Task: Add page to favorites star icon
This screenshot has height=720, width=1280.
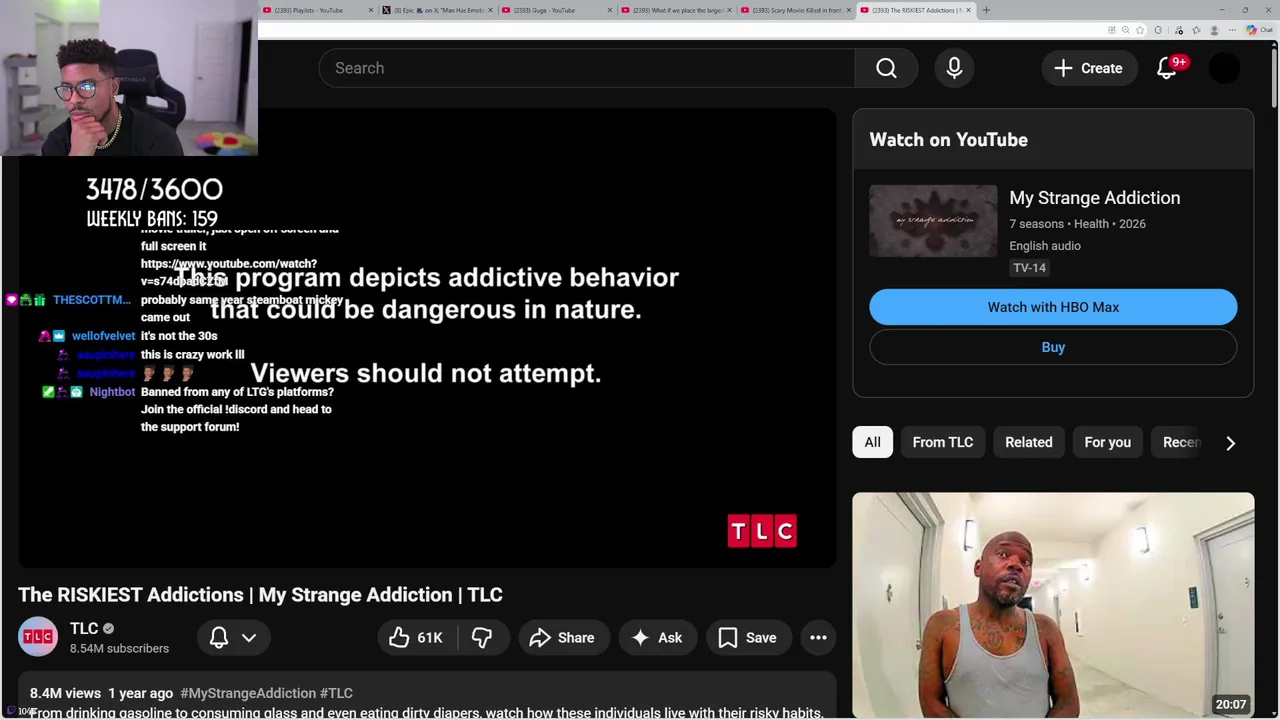Action: coord(1140,30)
